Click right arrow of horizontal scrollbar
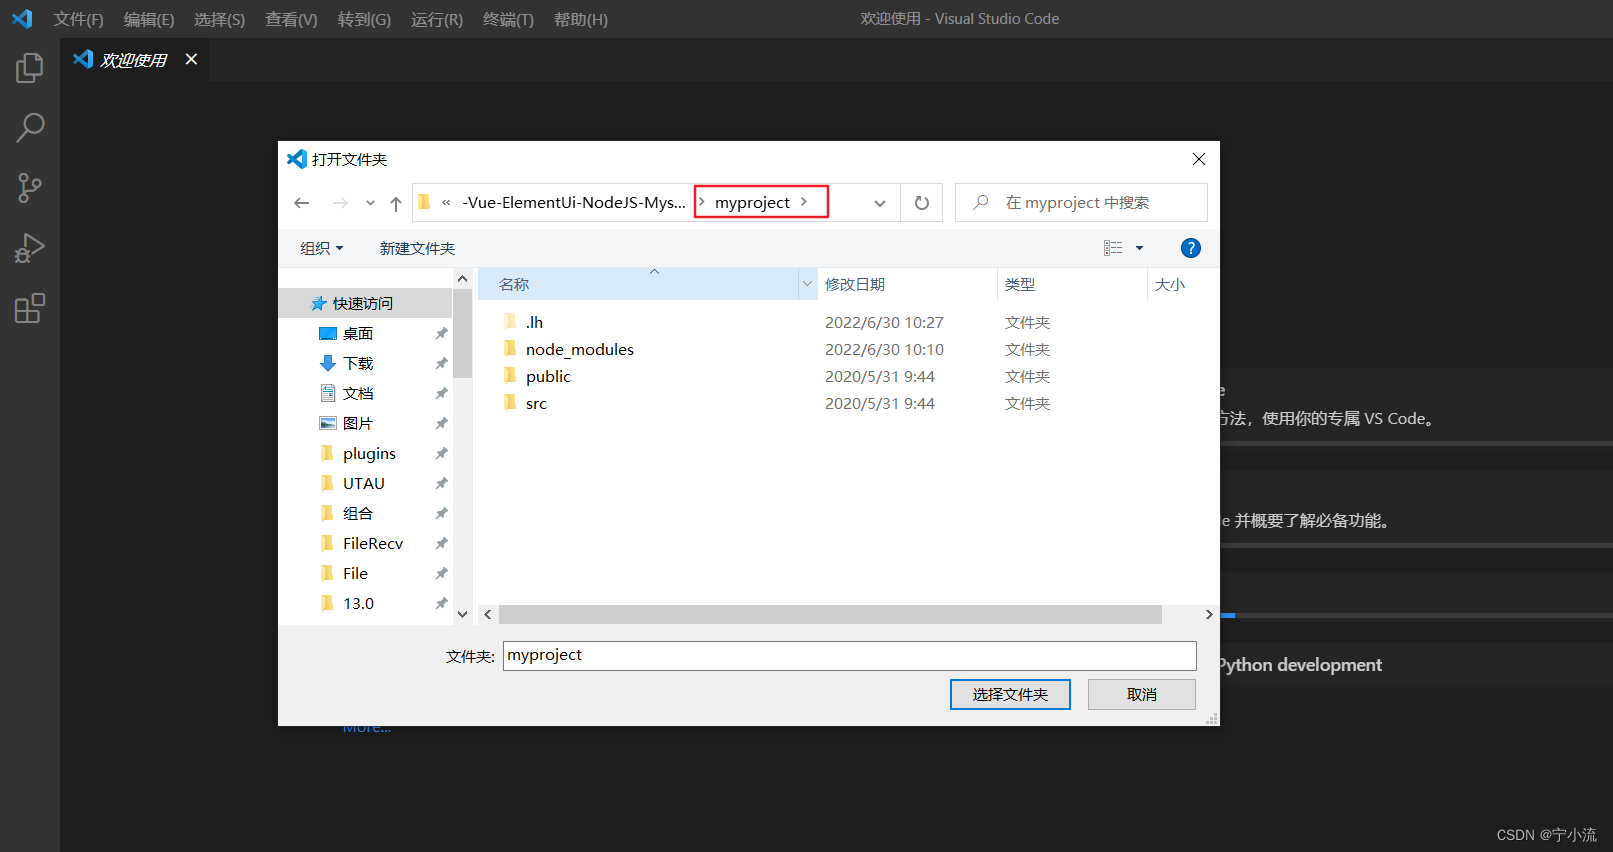Image resolution: width=1613 pixels, height=852 pixels. (1209, 614)
